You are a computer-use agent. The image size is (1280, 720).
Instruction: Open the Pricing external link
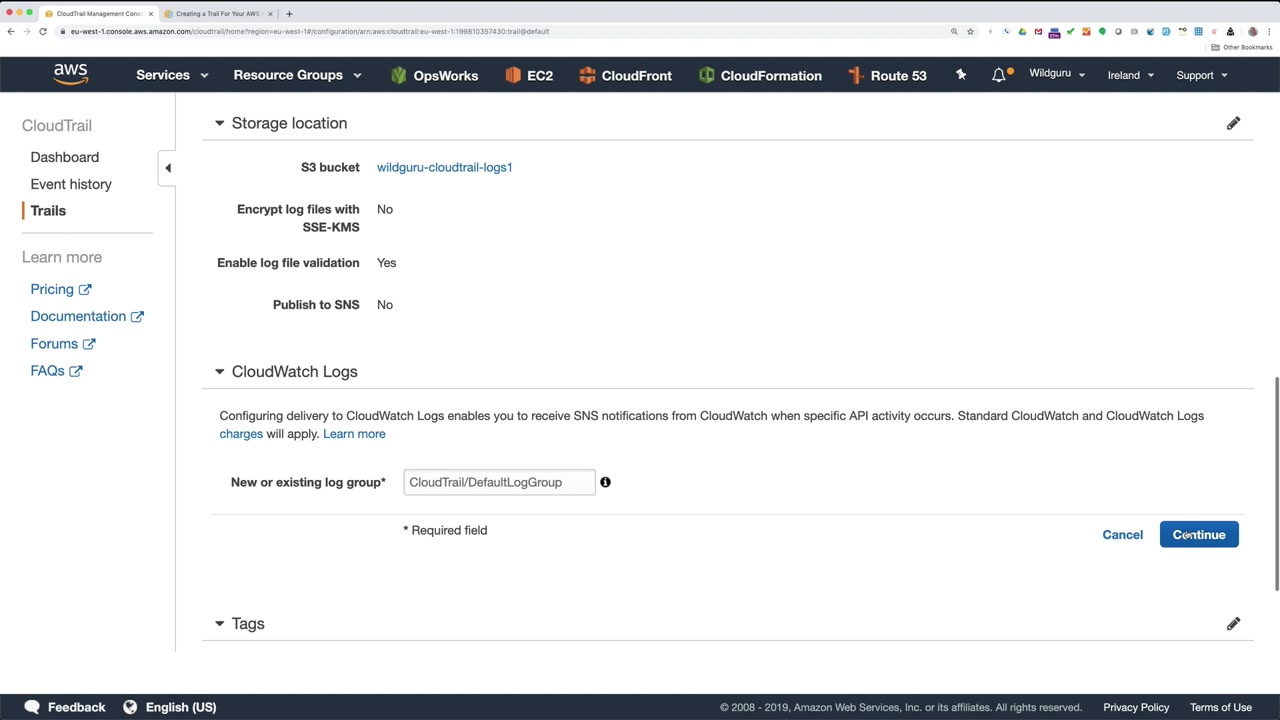[x=61, y=289]
